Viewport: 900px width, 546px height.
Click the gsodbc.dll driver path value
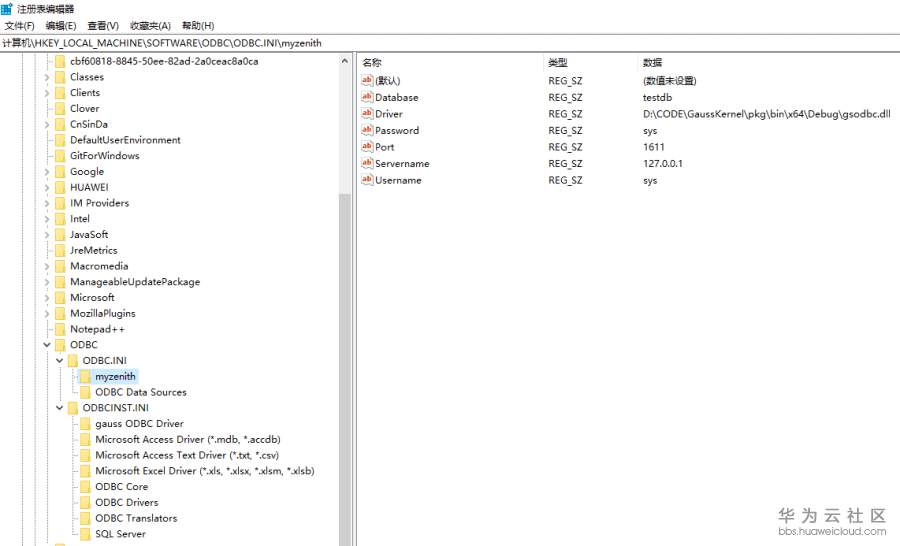pyautogui.click(x=766, y=114)
